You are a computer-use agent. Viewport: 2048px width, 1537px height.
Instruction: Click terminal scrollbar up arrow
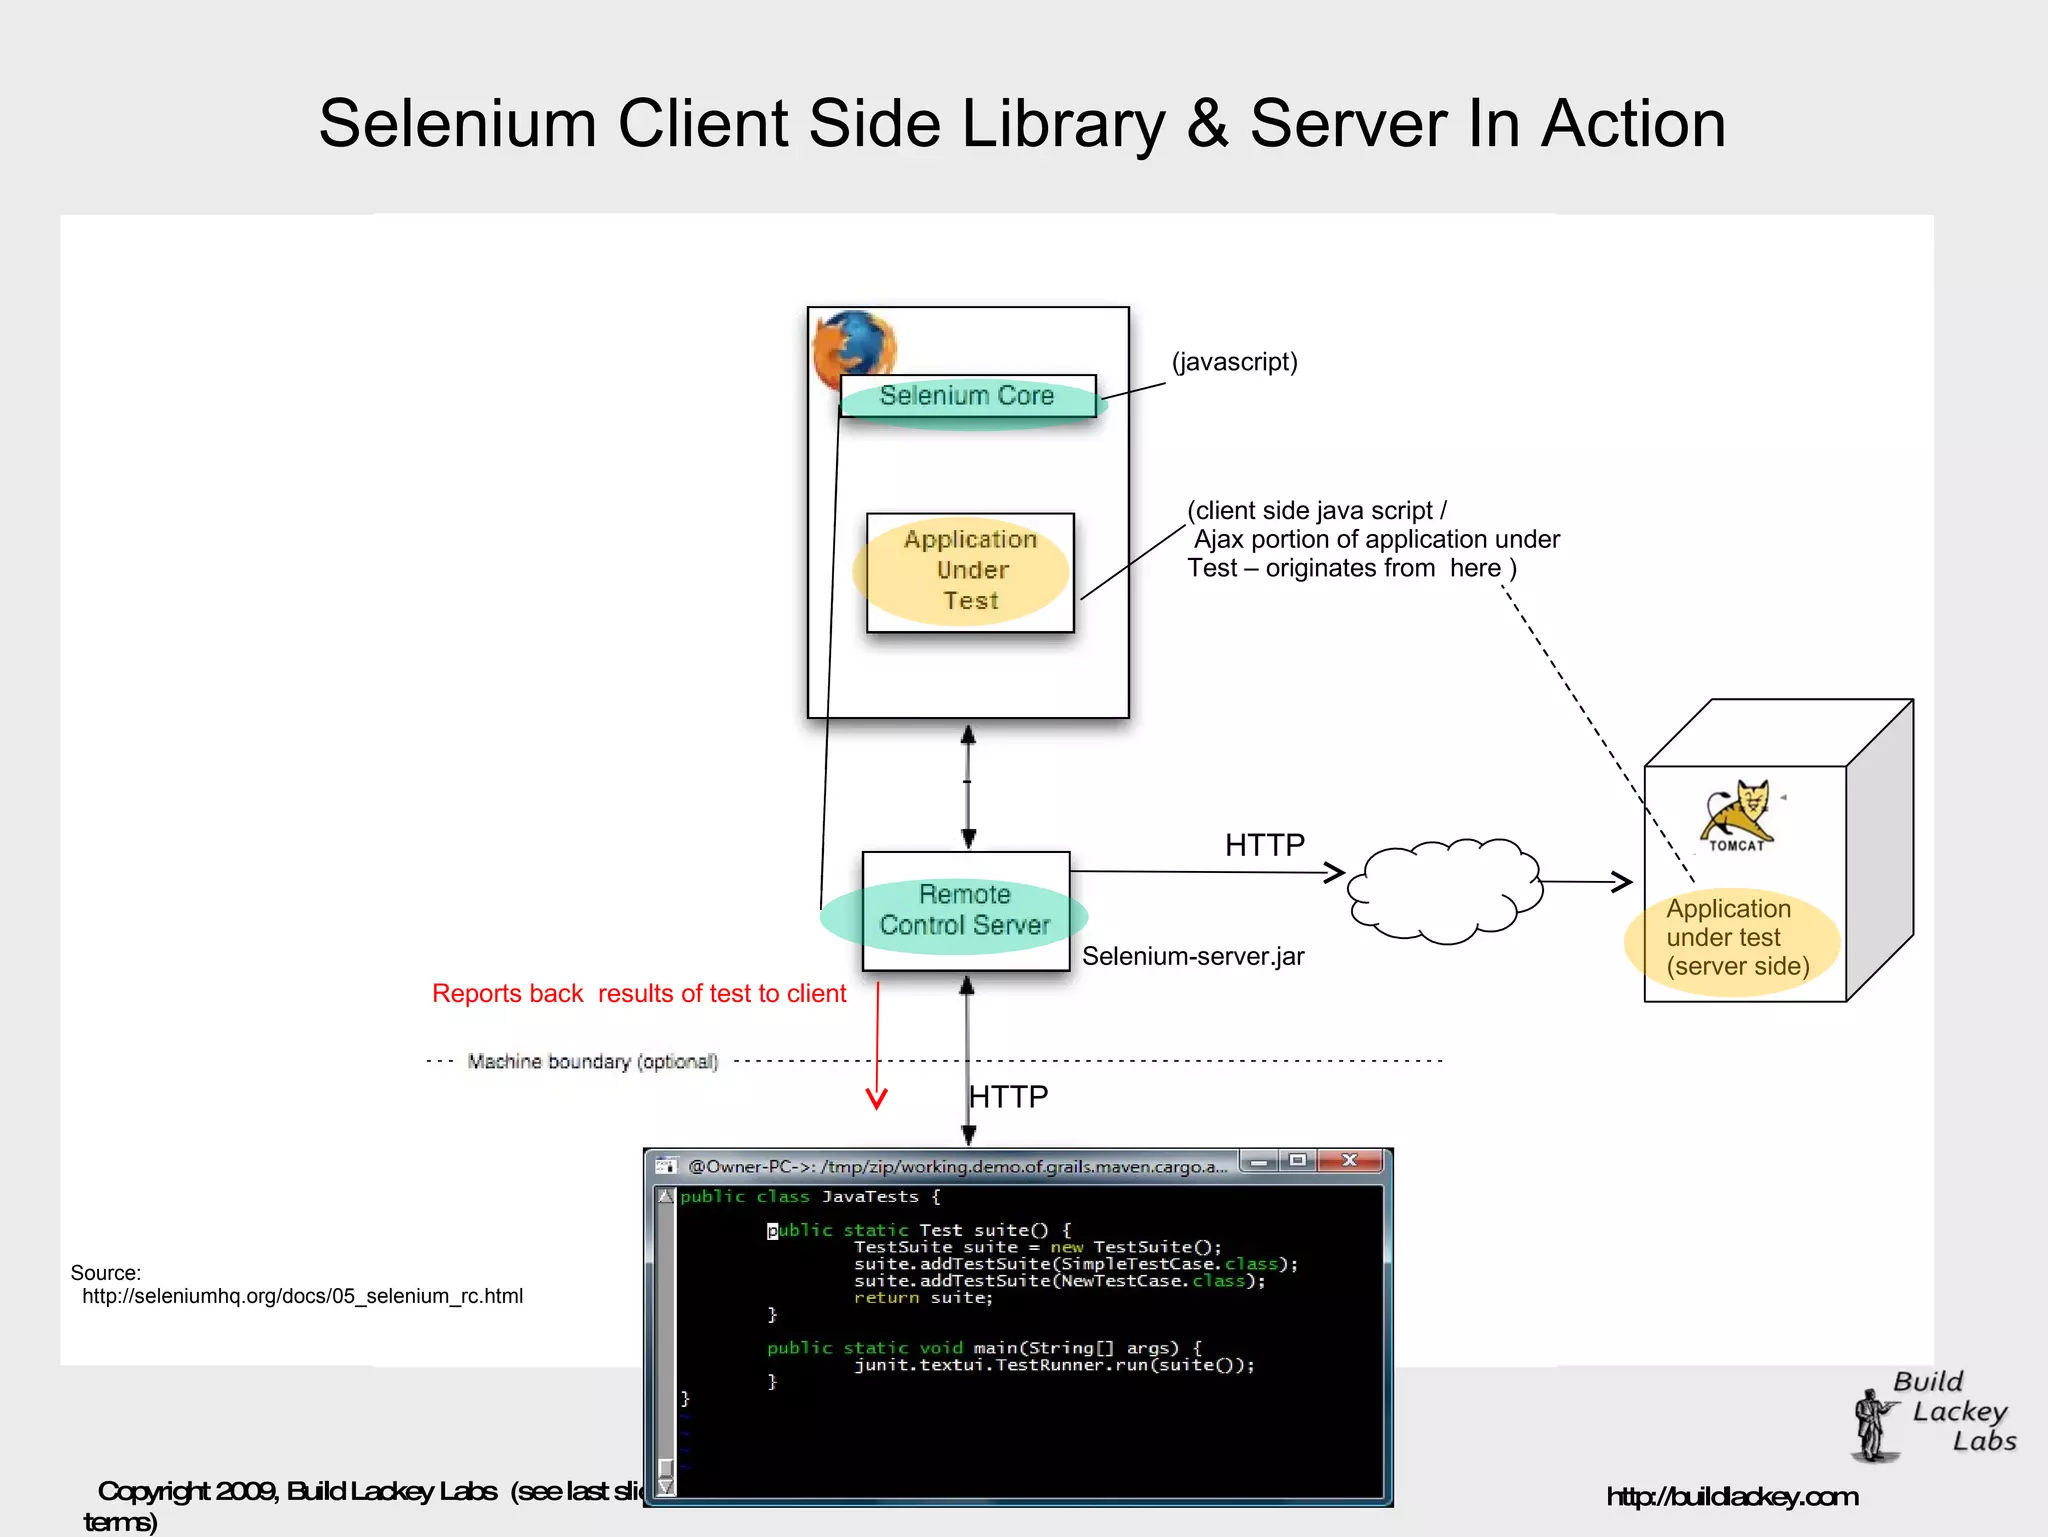click(x=666, y=1197)
